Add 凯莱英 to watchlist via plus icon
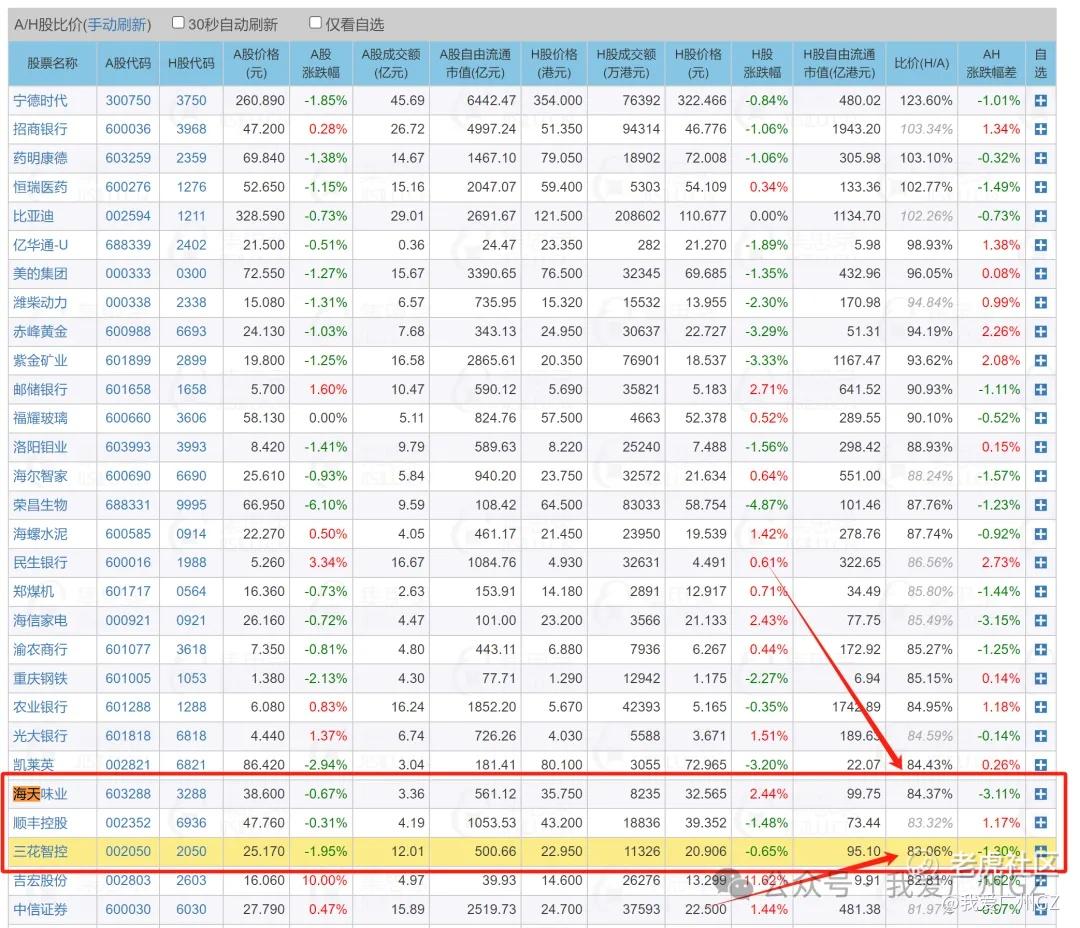Screen dimensions: 1080x928 point(1040,765)
